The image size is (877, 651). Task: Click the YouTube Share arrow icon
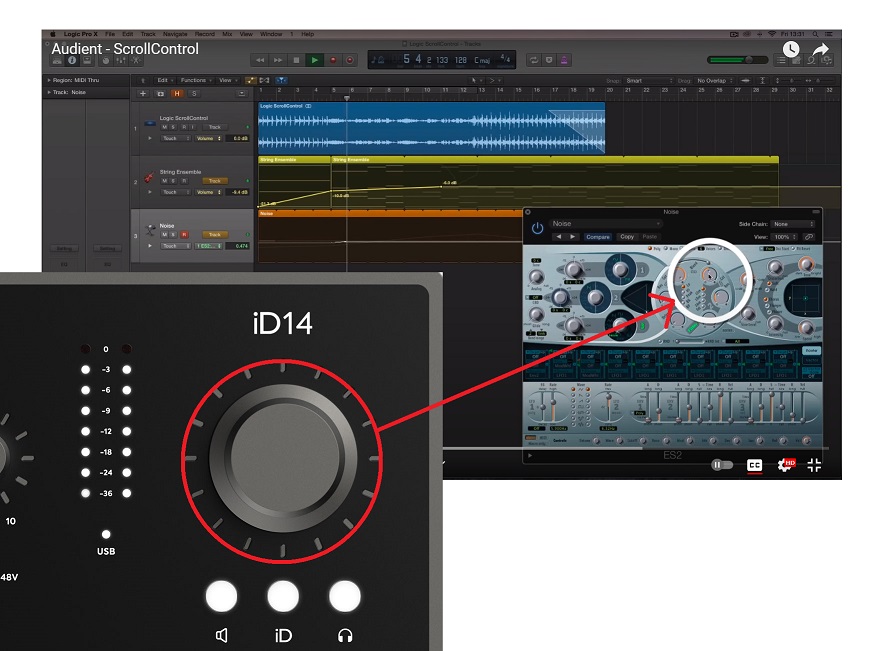(x=821, y=49)
